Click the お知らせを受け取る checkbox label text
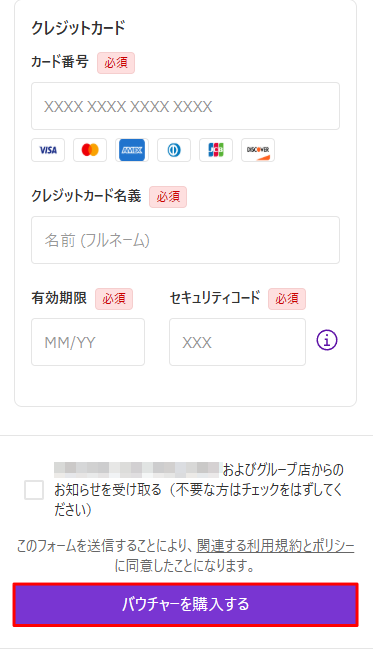The image size is (373, 649). (x=199, y=490)
